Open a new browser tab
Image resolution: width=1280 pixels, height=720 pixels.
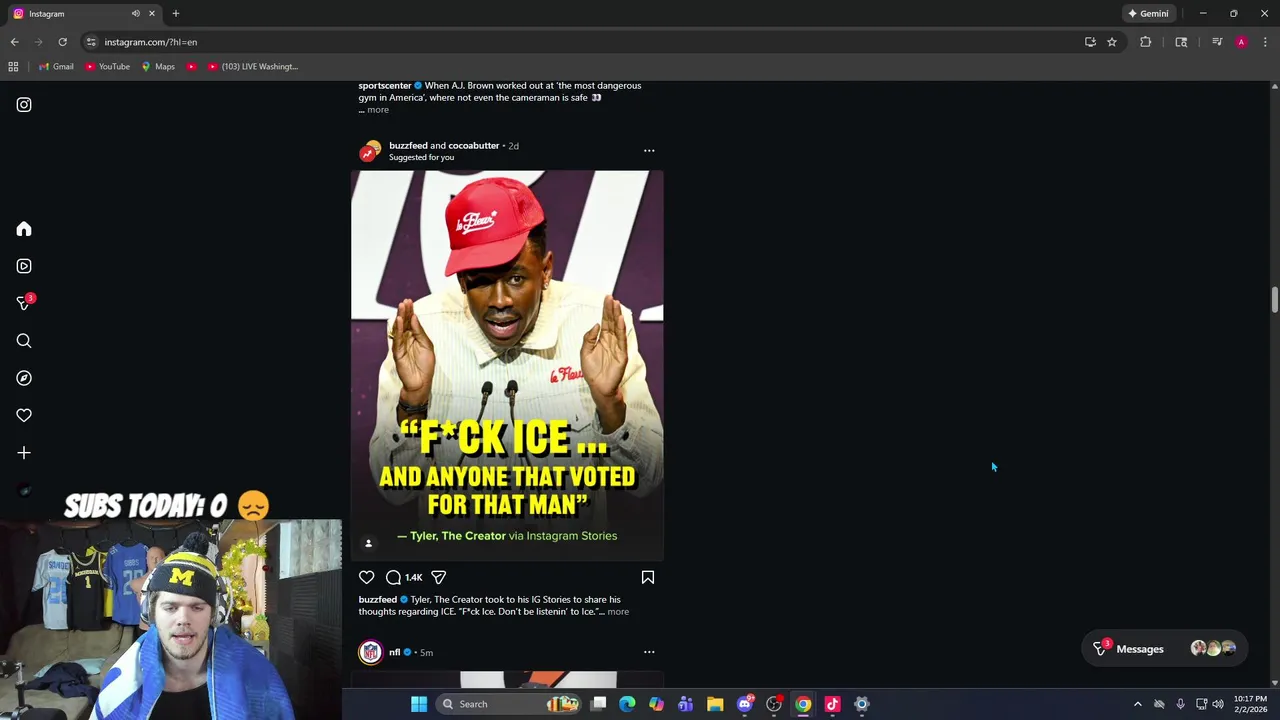click(x=176, y=14)
